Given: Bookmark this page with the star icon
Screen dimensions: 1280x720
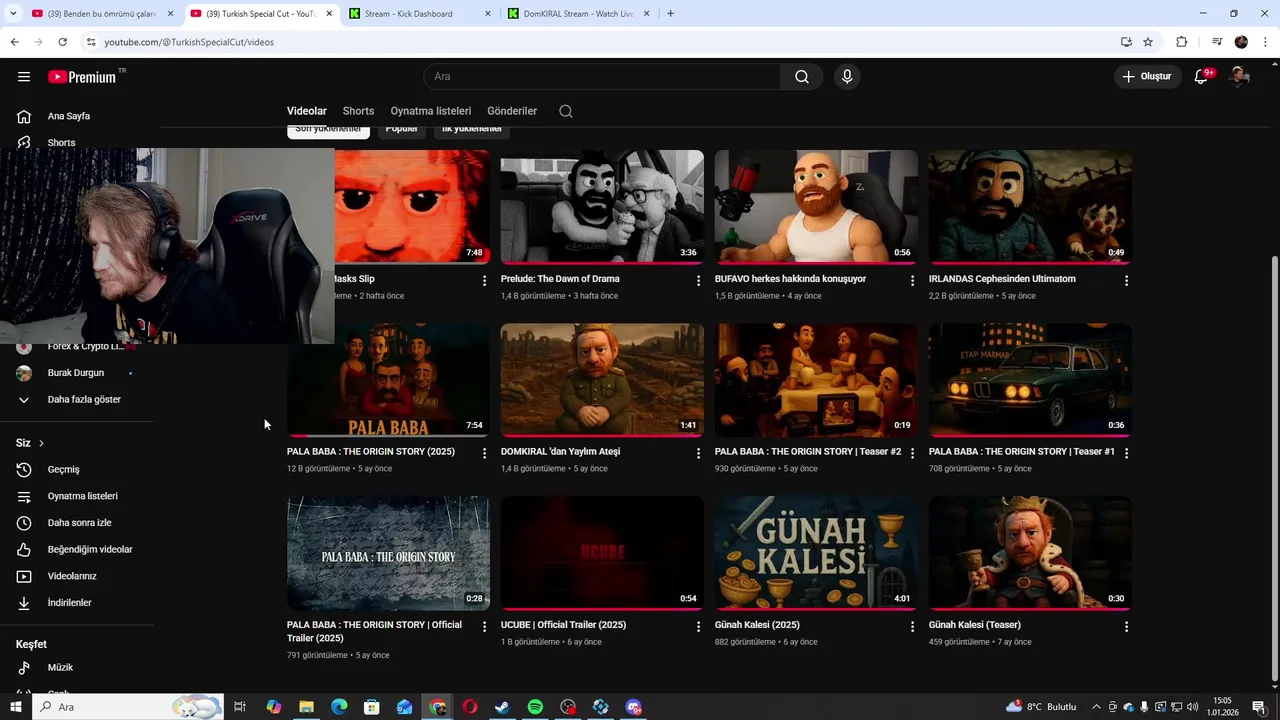Looking at the screenshot, I should tap(1148, 42).
